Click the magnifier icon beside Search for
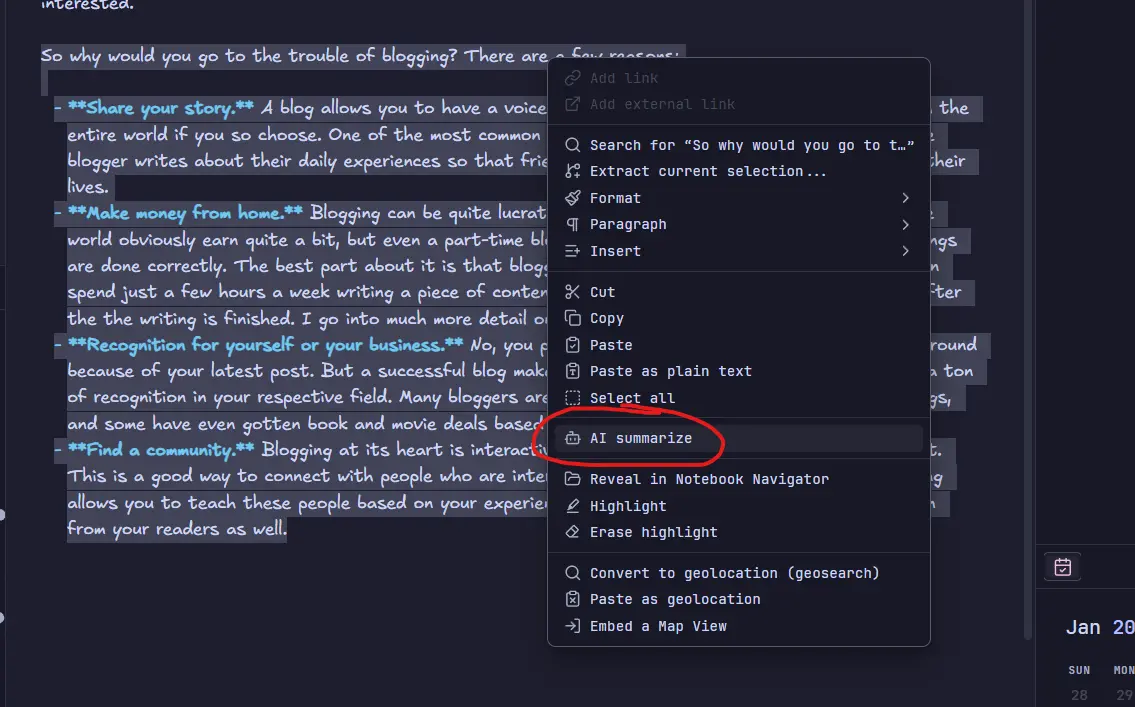This screenshot has height=707, width=1135. pyautogui.click(x=572, y=145)
